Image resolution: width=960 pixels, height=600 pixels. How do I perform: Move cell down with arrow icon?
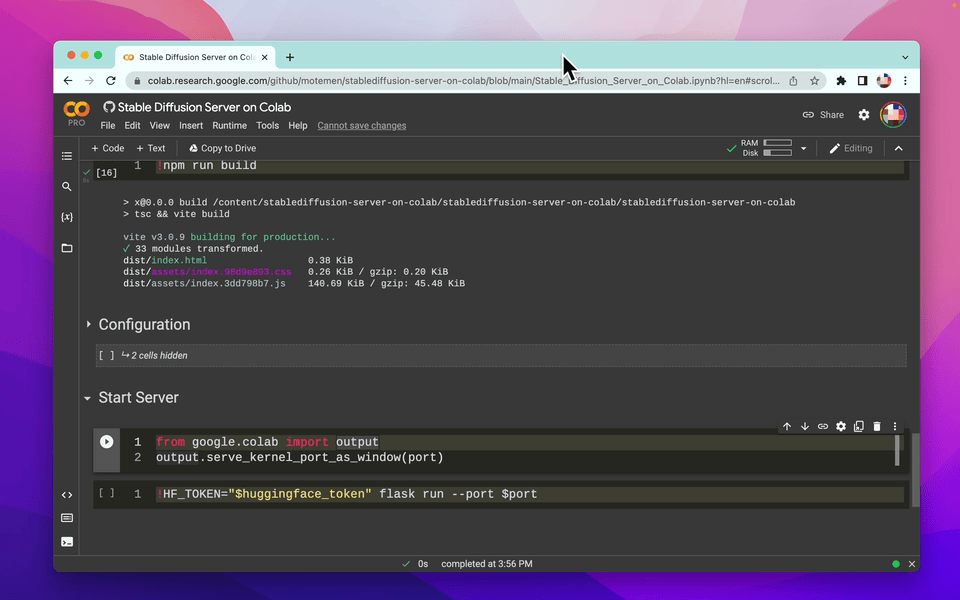click(x=804, y=426)
